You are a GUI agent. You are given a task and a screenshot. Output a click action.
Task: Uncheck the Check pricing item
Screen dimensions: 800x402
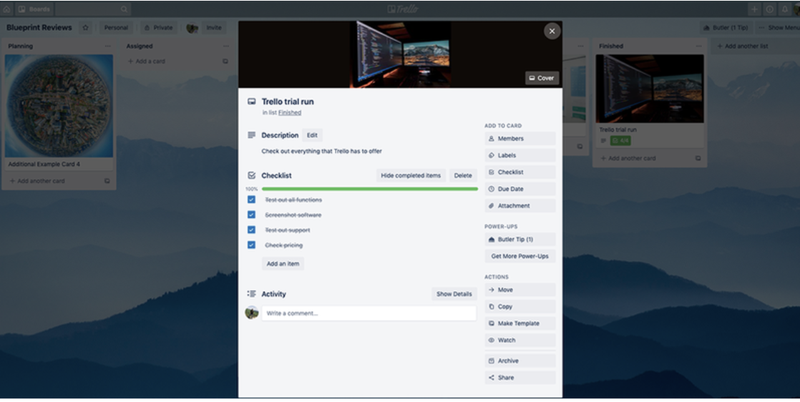click(x=252, y=245)
